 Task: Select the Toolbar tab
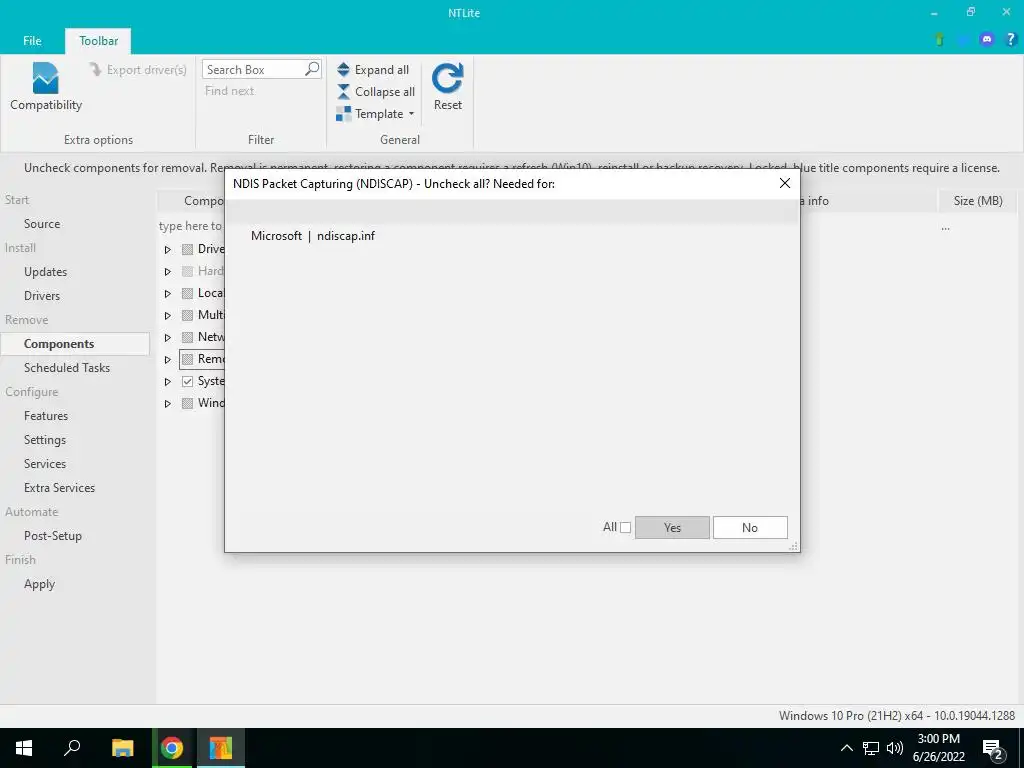coord(99,40)
